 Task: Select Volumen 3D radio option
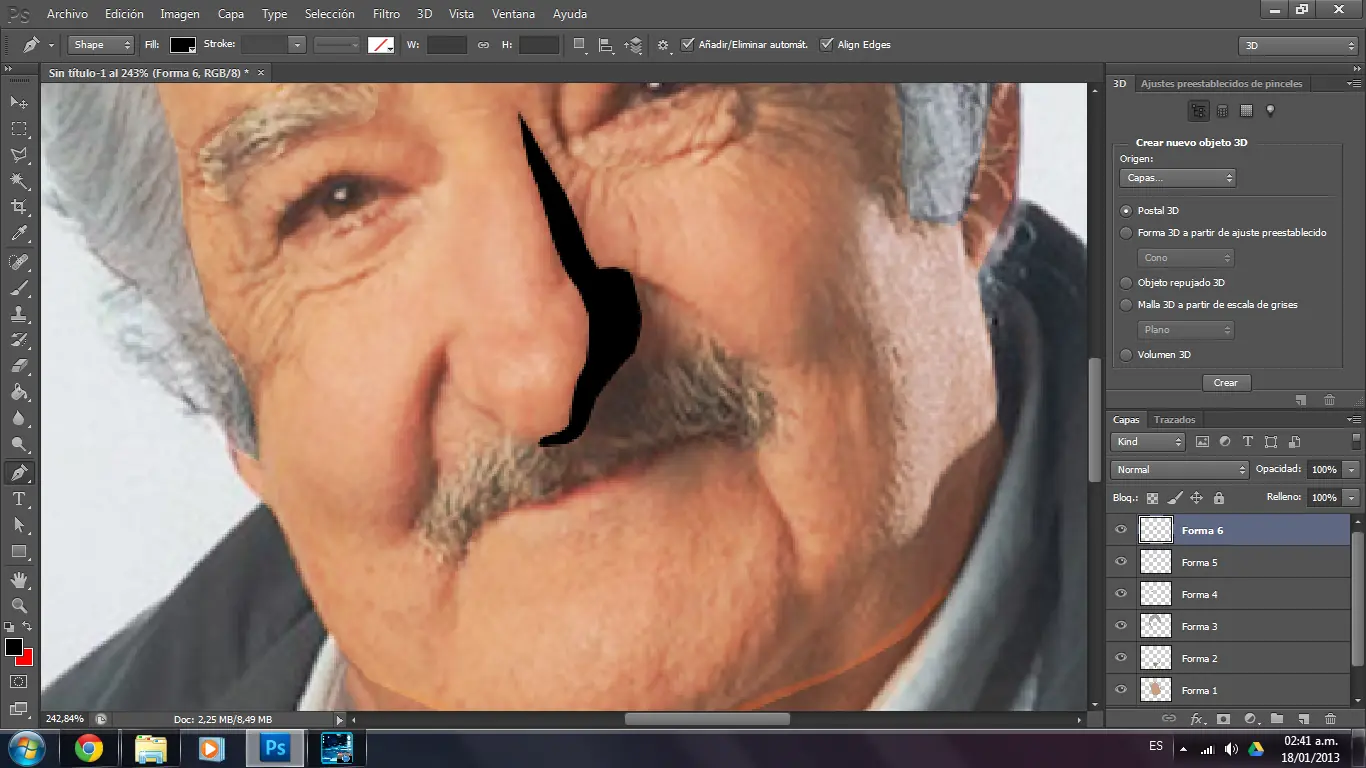coord(1127,355)
